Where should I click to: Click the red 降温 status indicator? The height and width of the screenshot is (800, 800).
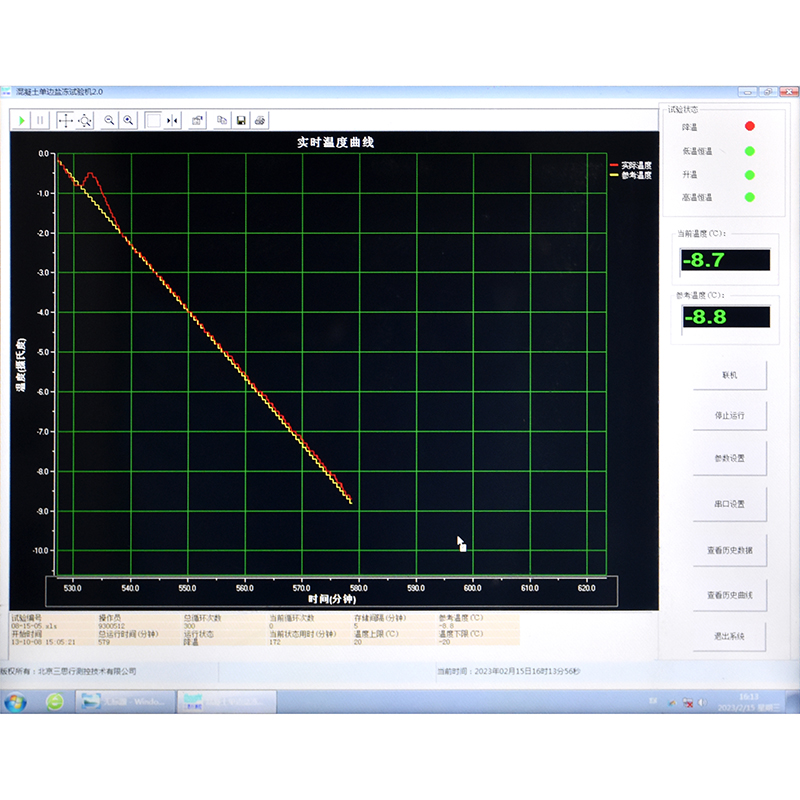pos(749,127)
